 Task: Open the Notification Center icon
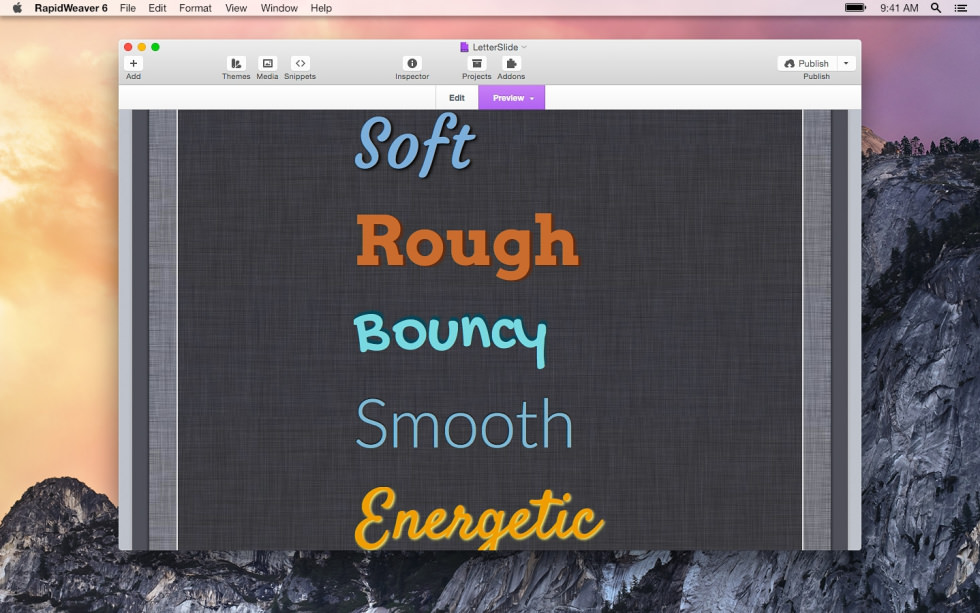pos(961,8)
